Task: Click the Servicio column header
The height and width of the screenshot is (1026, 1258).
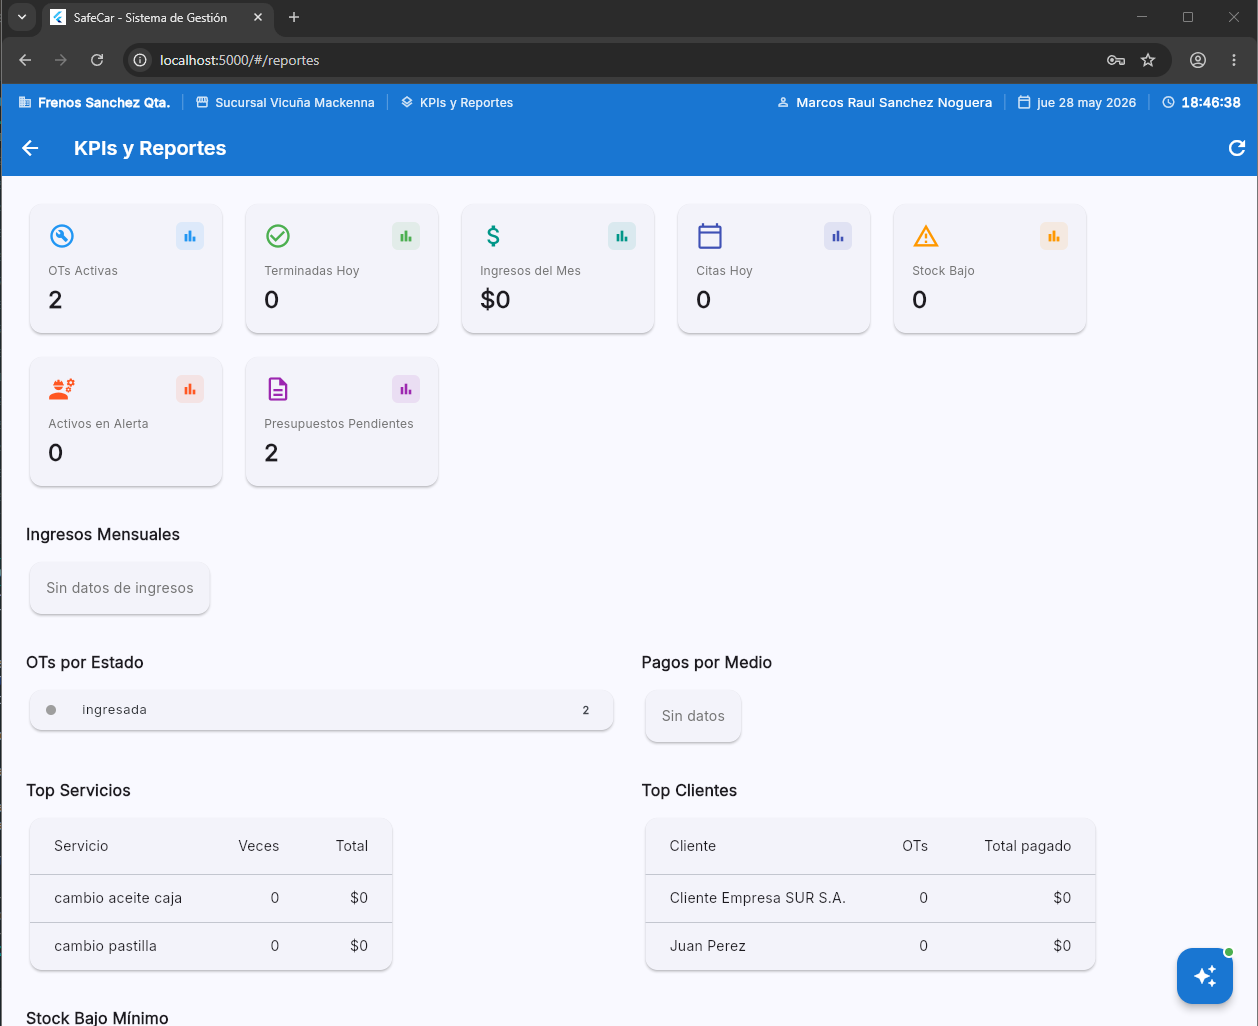Action: [x=81, y=846]
